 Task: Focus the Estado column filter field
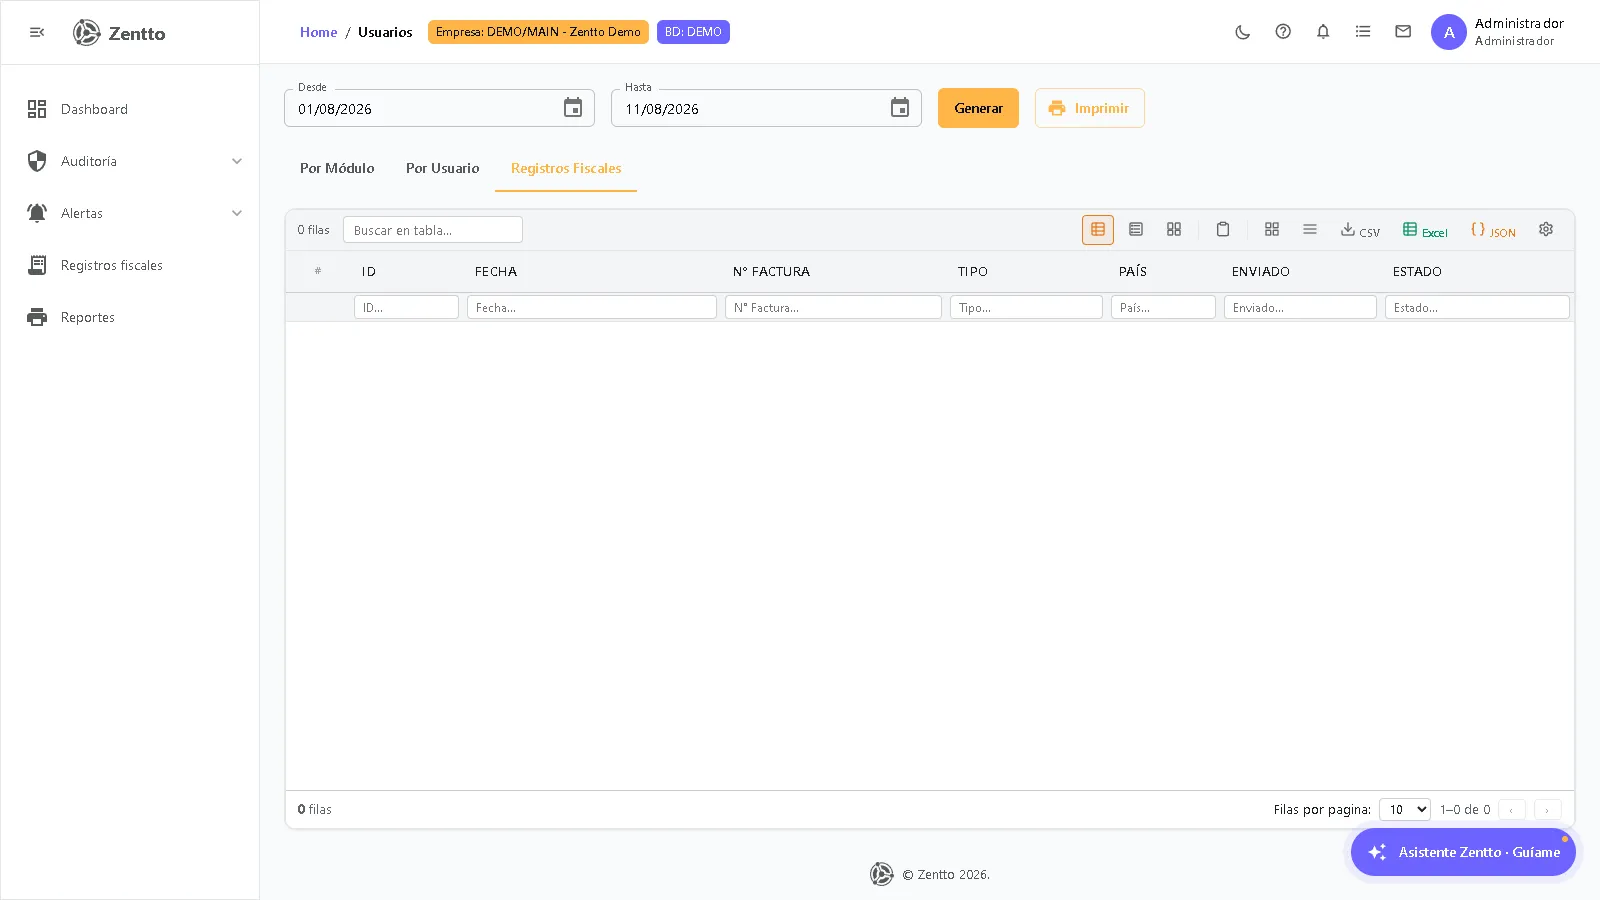pos(1477,307)
